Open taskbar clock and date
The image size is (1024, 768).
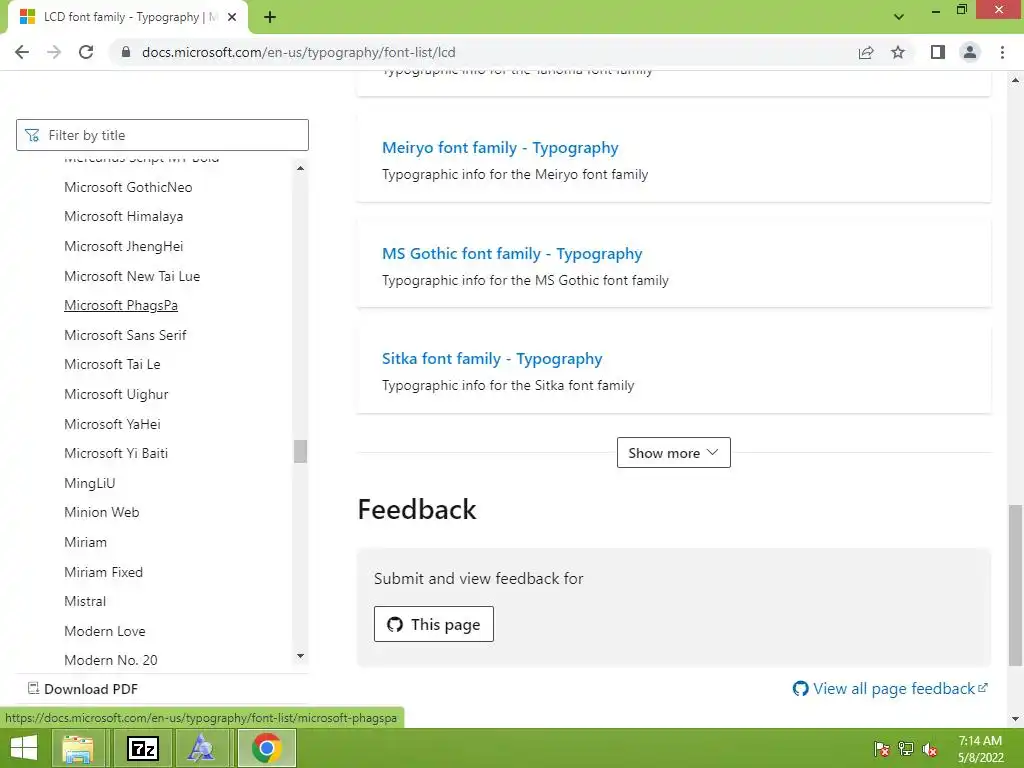click(x=980, y=749)
